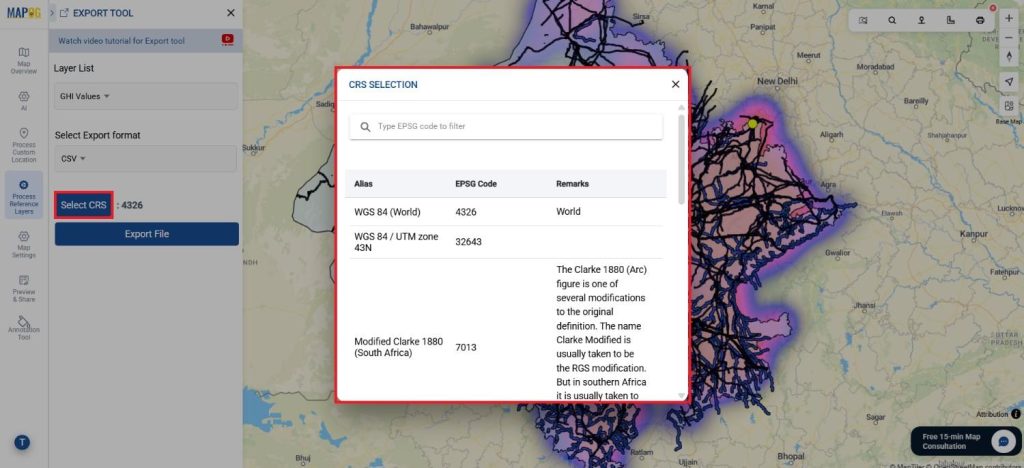Click EPSG code 4326 cell
1024x468 pixels.
(466, 212)
